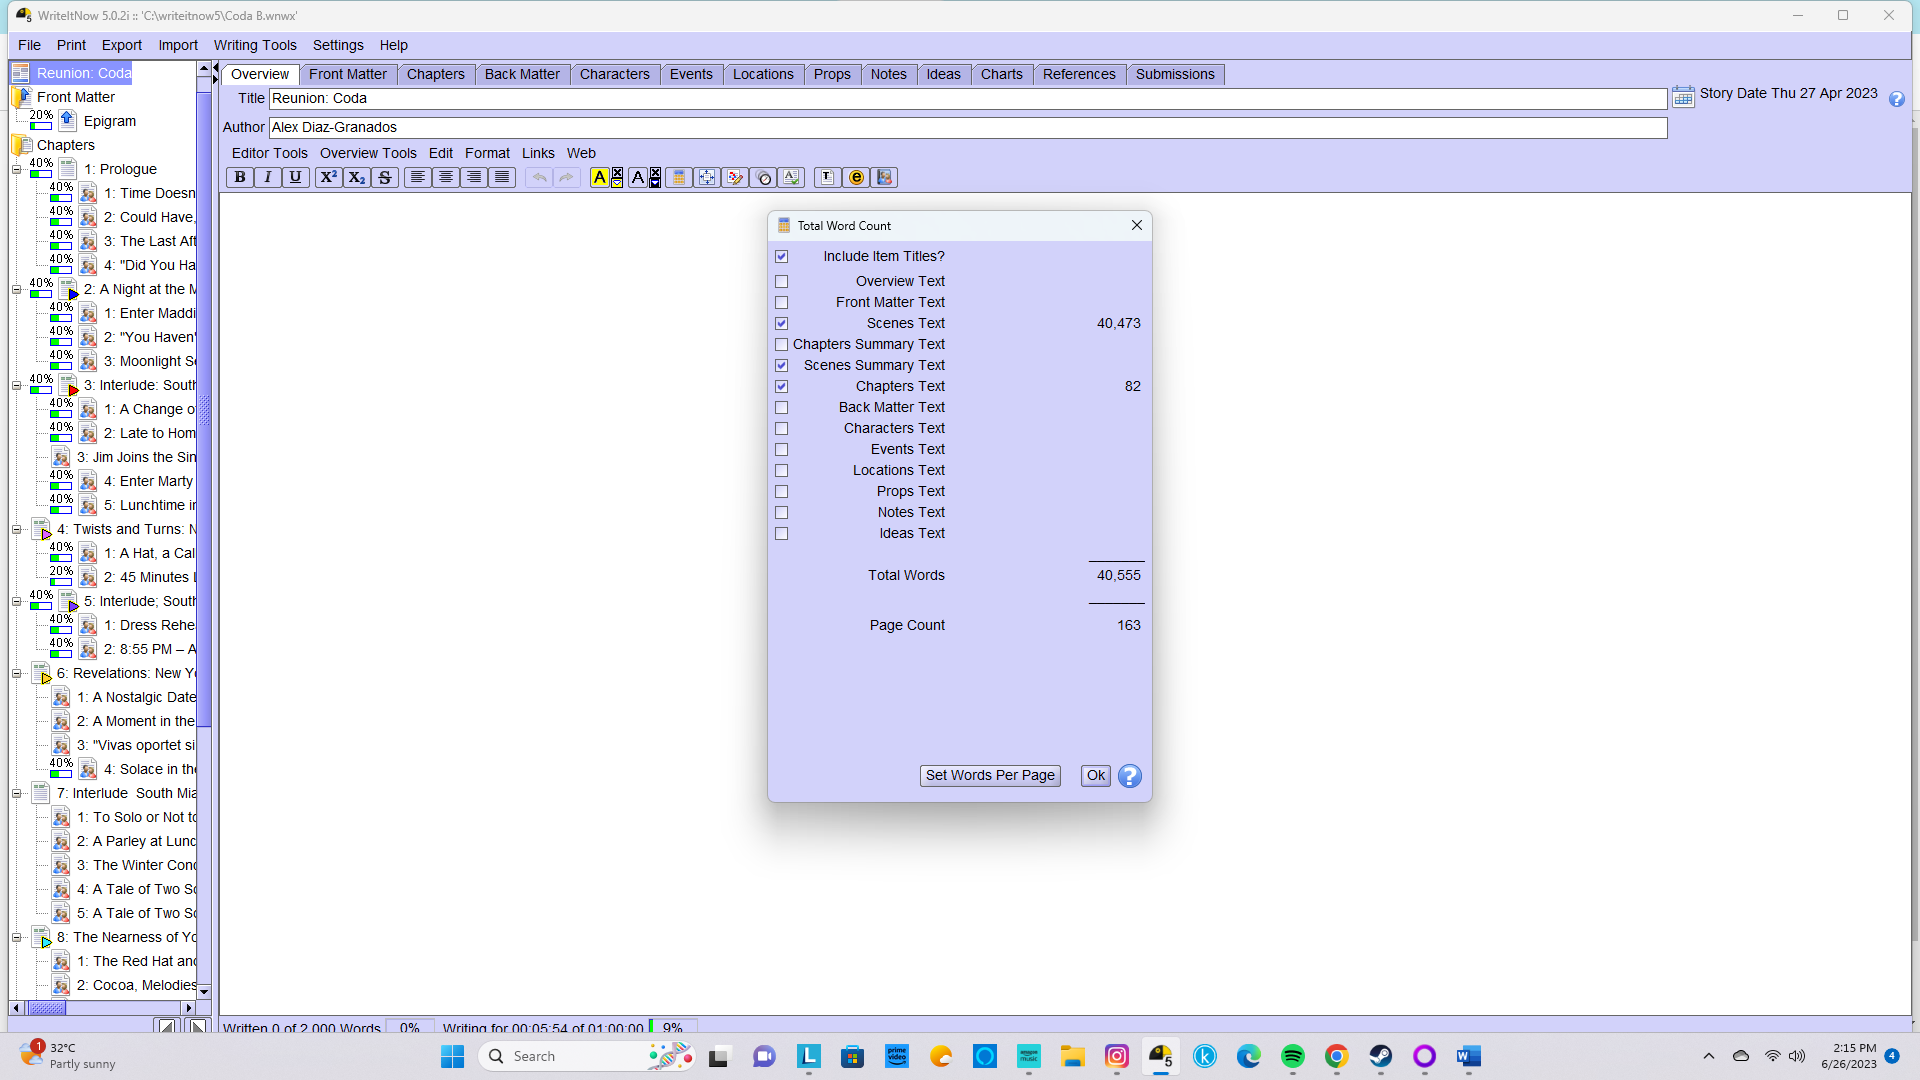The width and height of the screenshot is (1920, 1080).
Task: Open the word count calculator icon
Action: 679,177
